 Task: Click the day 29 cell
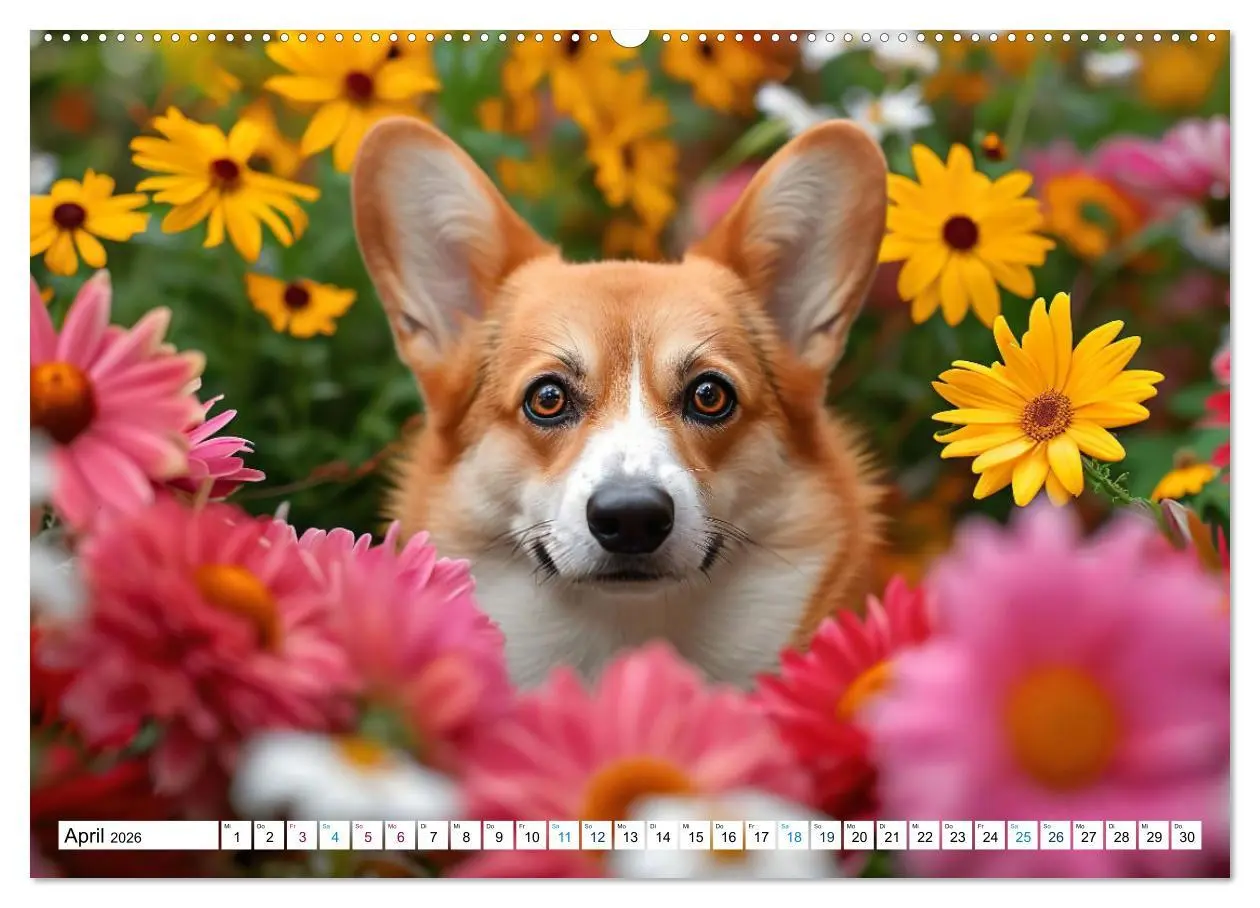[1154, 836]
